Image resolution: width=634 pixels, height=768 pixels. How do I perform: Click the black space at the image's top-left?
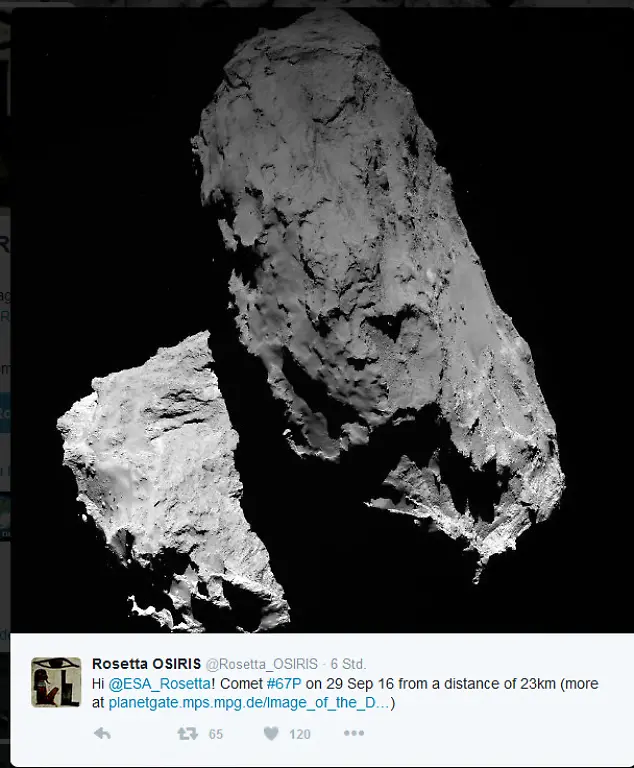click(x=90, y=100)
